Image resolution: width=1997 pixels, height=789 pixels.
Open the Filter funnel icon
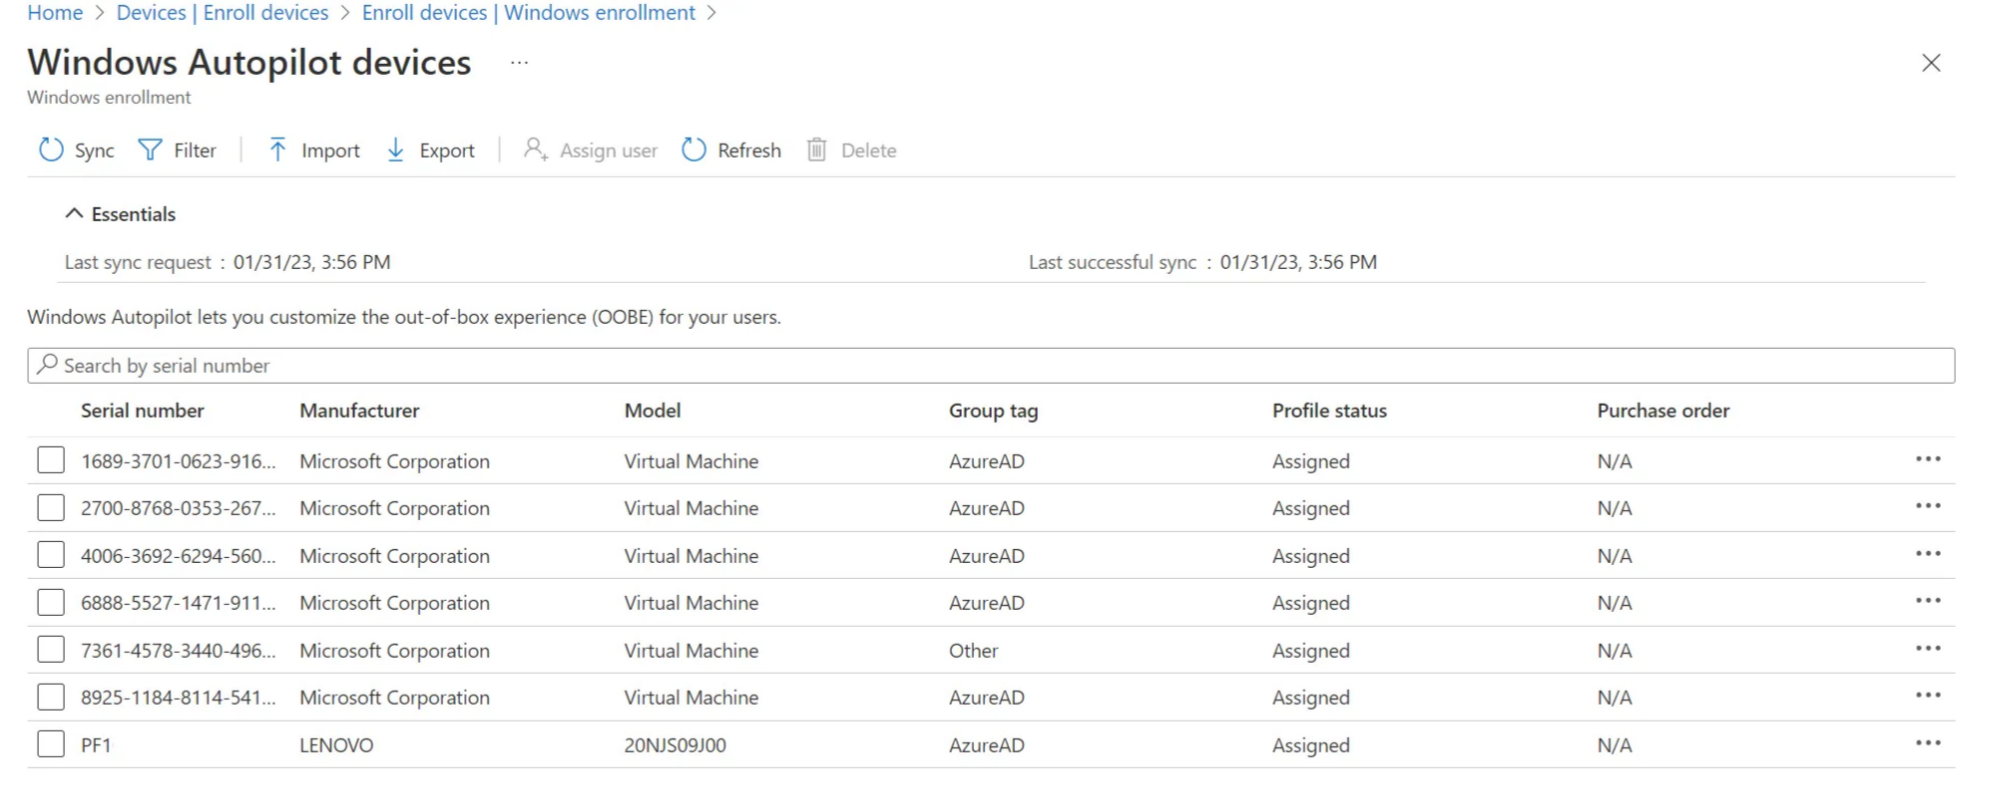click(150, 150)
